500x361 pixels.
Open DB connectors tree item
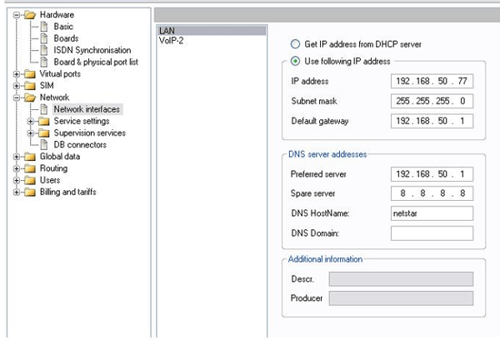click(x=80, y=145)
